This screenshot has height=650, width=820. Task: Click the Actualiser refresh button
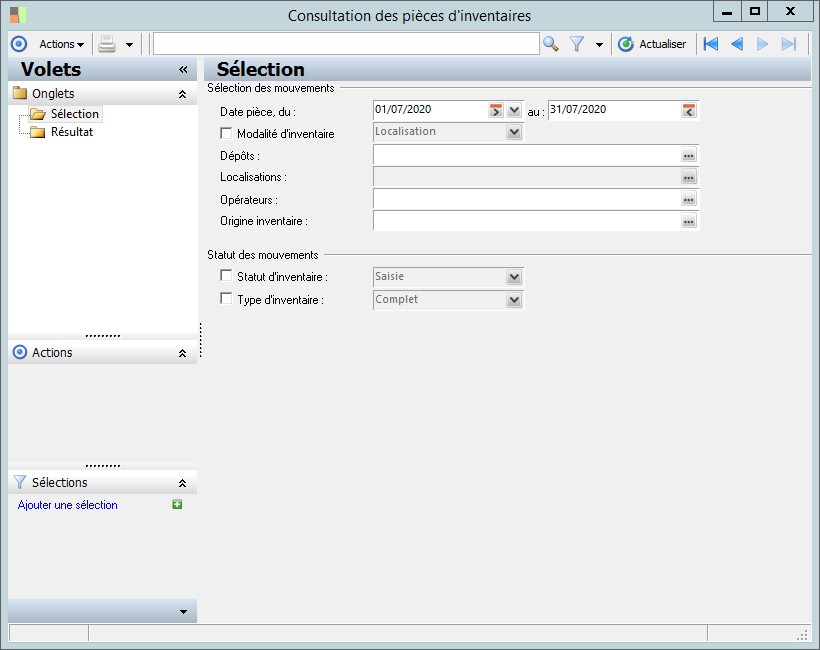tap(652, 44)
